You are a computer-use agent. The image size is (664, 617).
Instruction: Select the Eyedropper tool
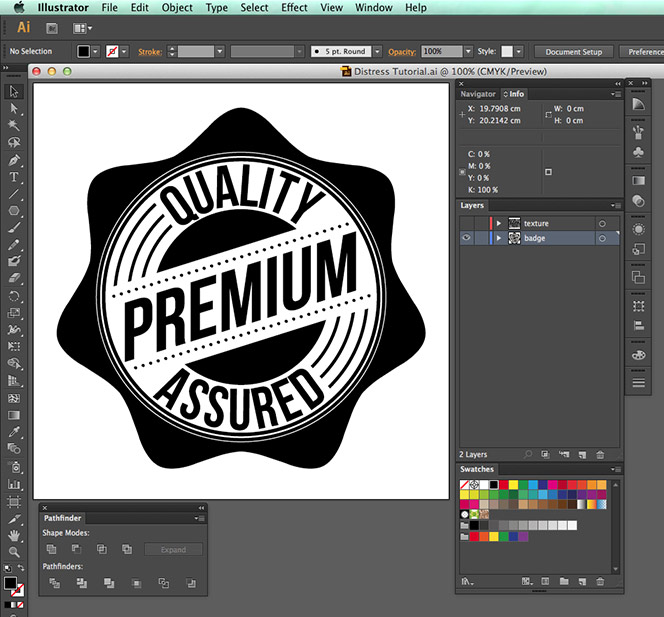(x=14, y=432)
